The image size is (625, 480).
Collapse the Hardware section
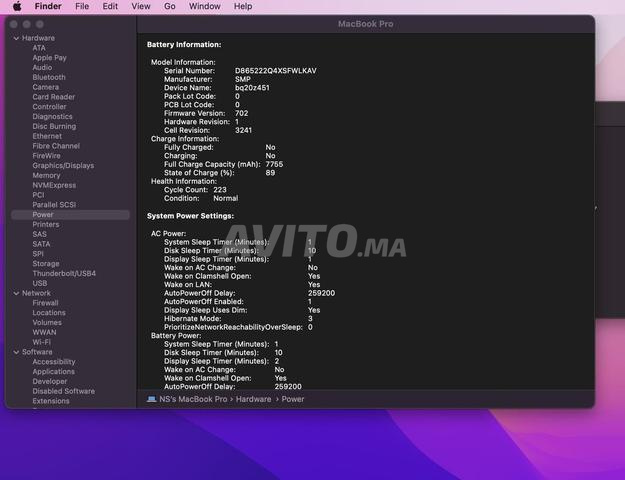tap(16, 38)
